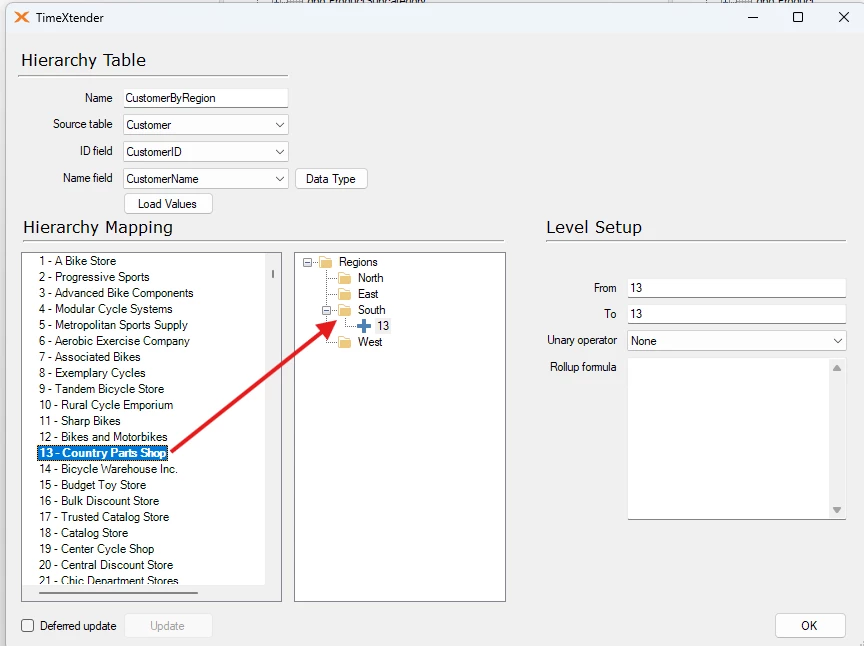This screenshot has width=864, height=646.
Task: Select '7 - Associated Bikes'
Action: pyautogui.click(x=90, y=357)
